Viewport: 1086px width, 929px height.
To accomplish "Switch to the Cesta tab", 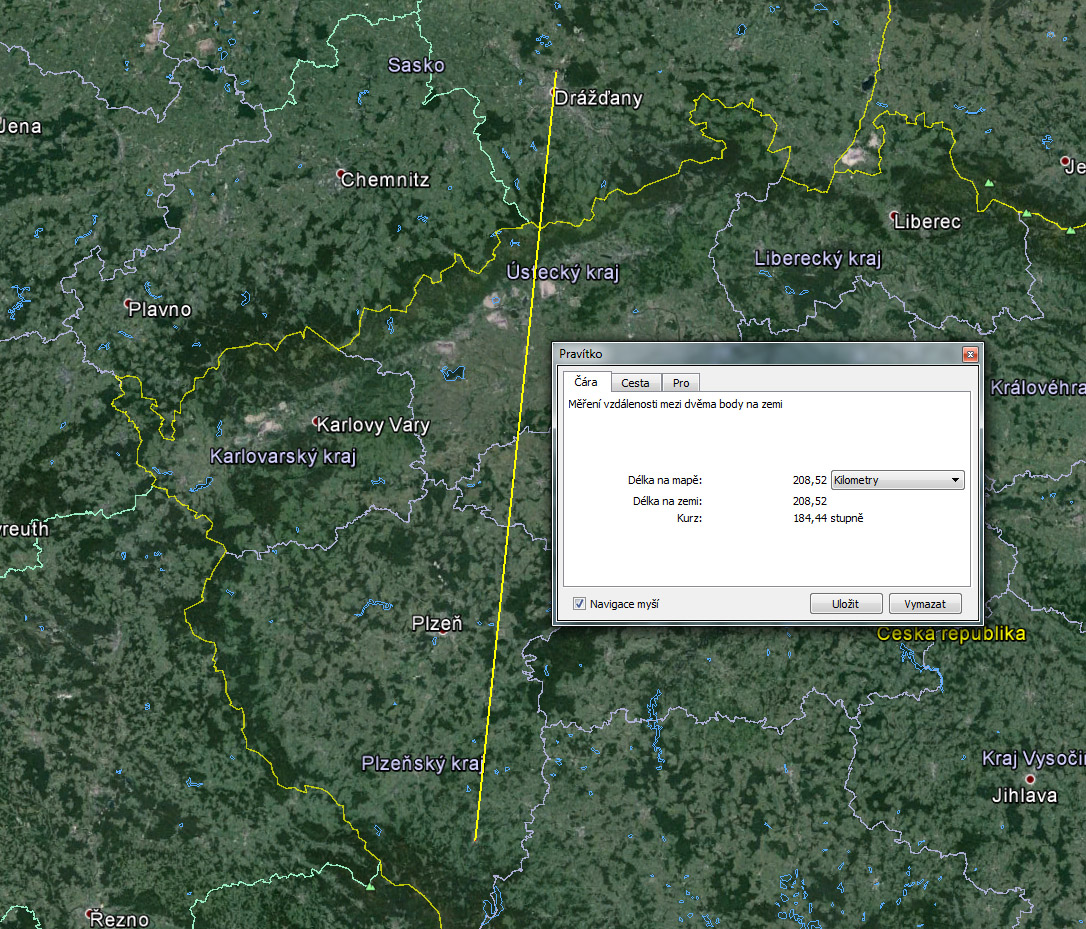I will (x=635, y=383).
